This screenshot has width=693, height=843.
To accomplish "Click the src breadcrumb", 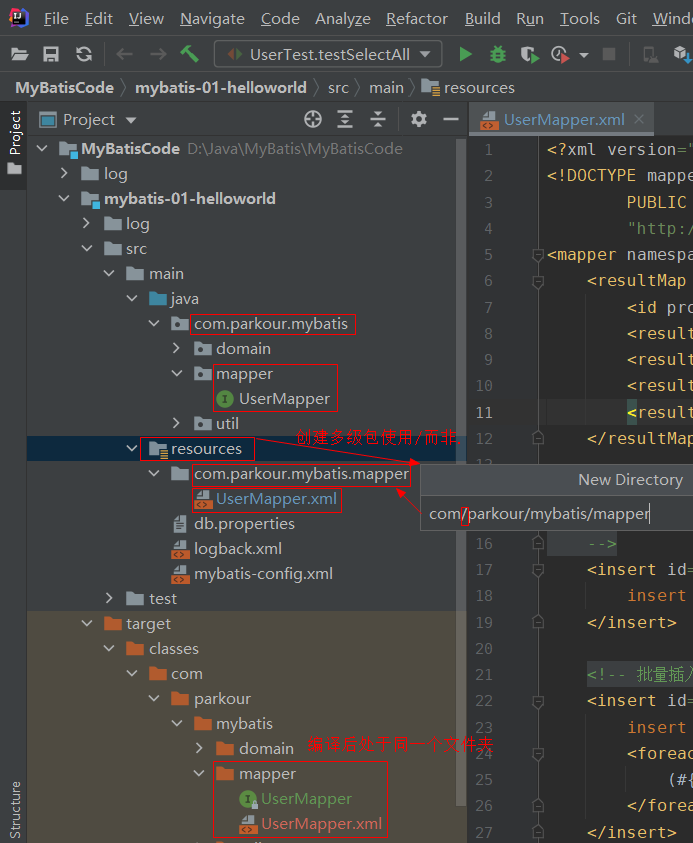I will point(338,88).
